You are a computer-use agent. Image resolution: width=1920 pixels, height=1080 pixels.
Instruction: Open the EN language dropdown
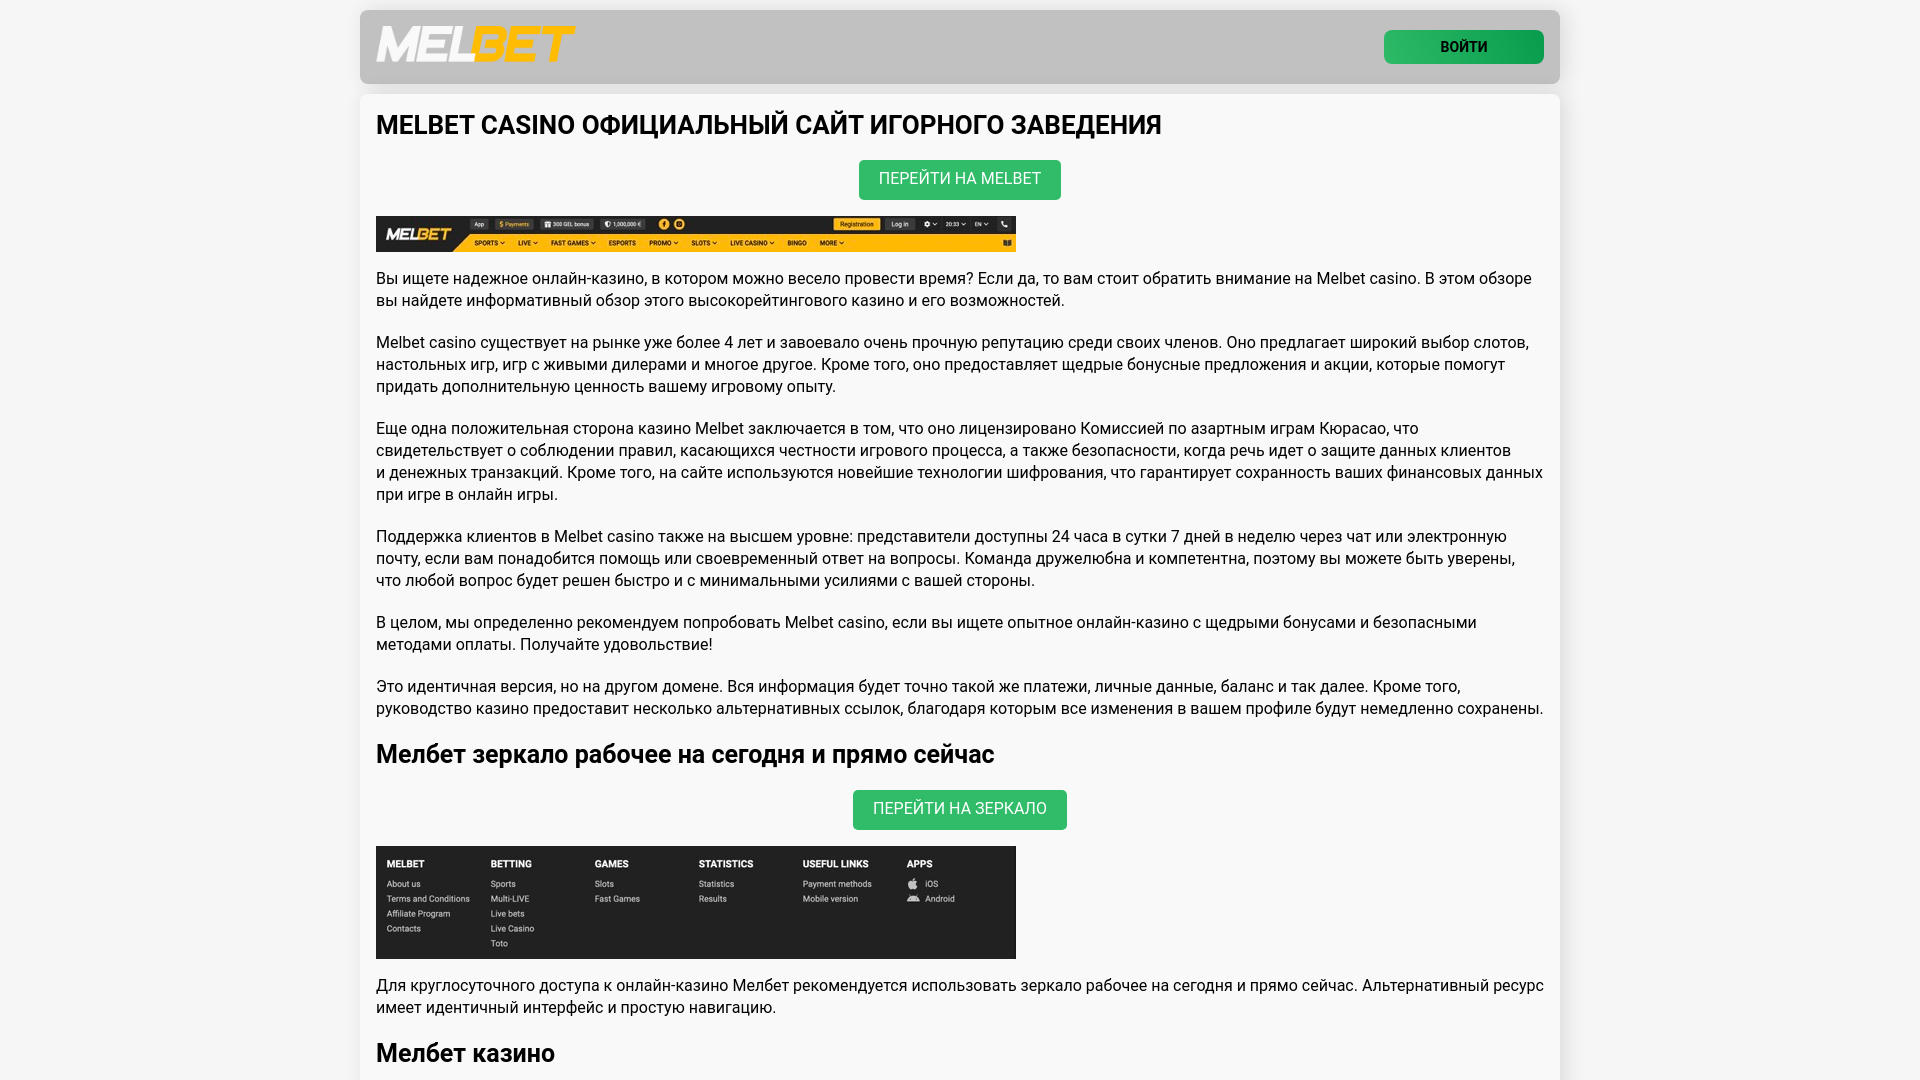pyautogui.click(x=982, y=224)
